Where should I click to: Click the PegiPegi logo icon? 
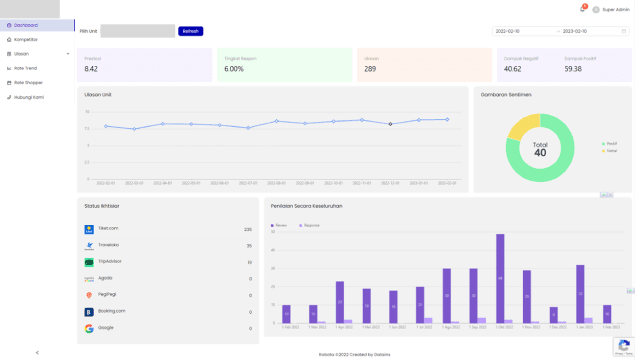point(89,295)
